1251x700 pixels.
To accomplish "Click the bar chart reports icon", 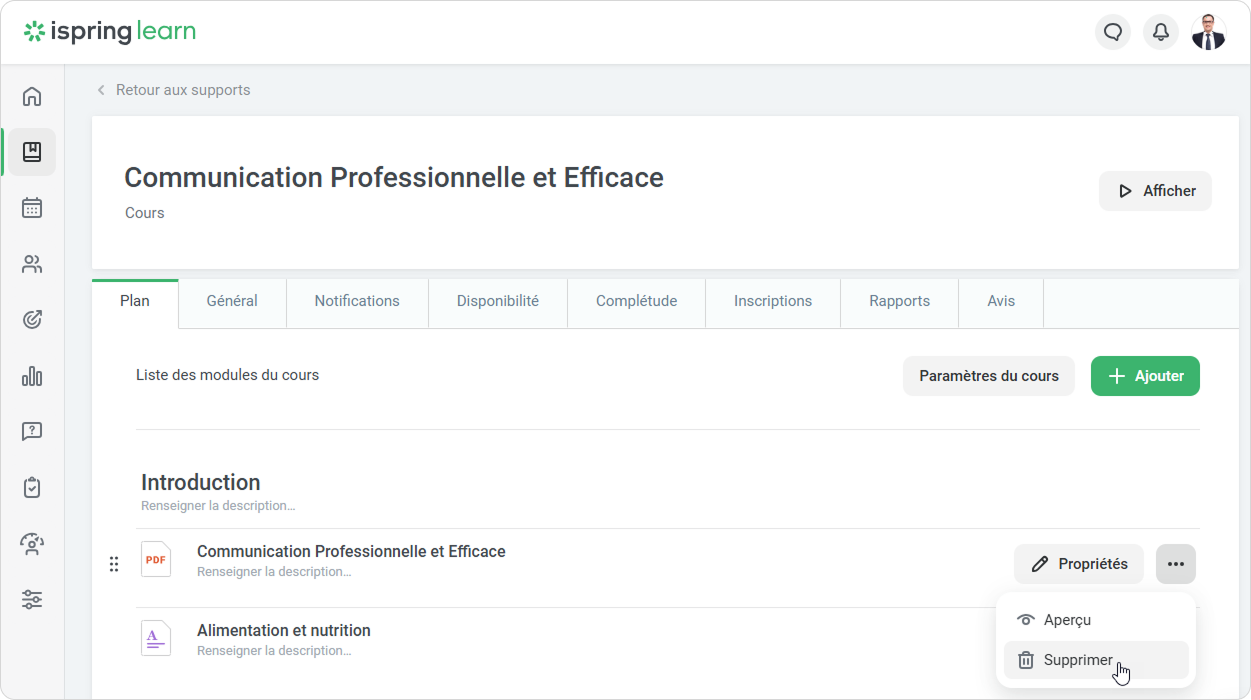I will (32, 376).
